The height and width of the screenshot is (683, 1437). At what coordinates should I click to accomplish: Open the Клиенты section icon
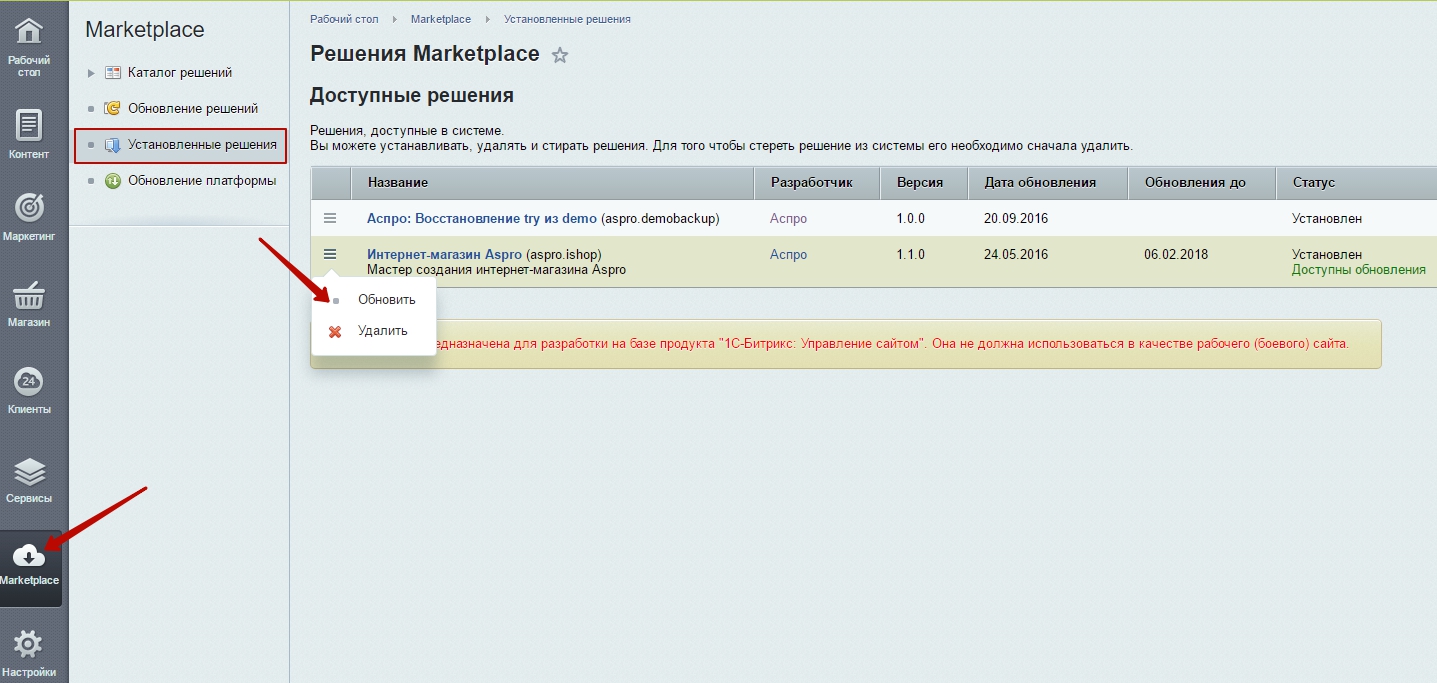[29, 382]
